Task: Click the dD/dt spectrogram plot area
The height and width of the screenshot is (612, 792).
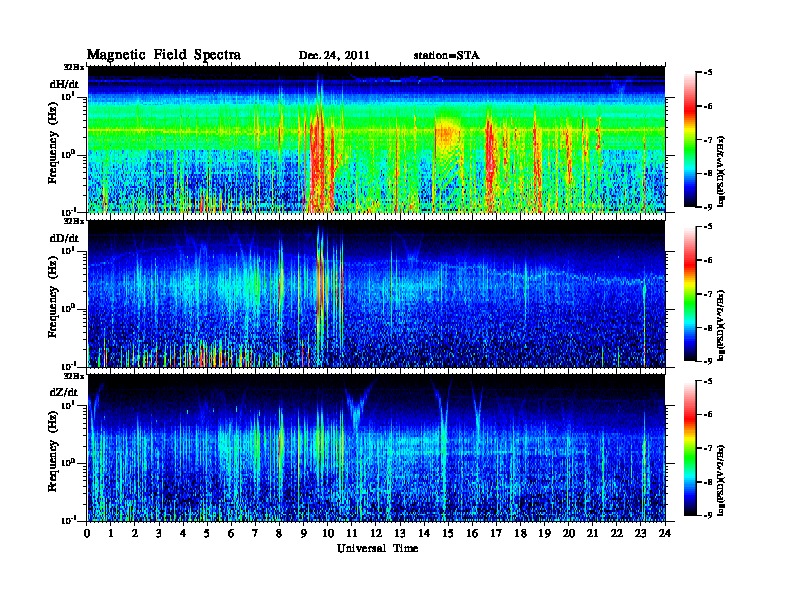Action: click(x=376, y=293)
